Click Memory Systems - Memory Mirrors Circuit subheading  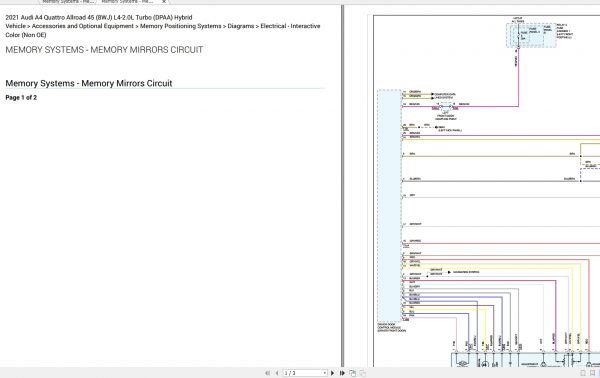point(89,83)
